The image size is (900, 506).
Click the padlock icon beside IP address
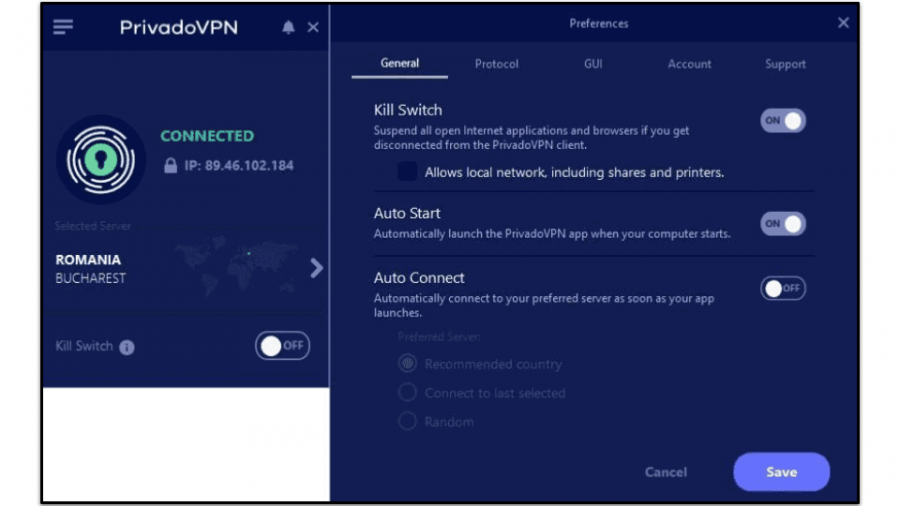tap(170, 166)
